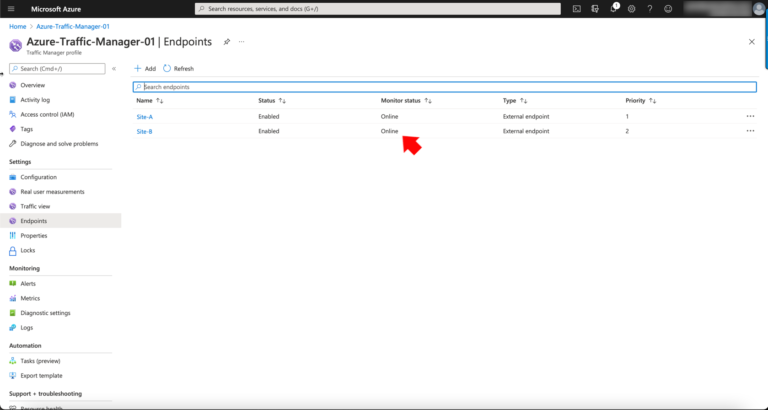Open the Azure-Traffic-Manager-01 breadcrumb link
Viewport: 768px width, 410px height.
(x=73, y=26)
